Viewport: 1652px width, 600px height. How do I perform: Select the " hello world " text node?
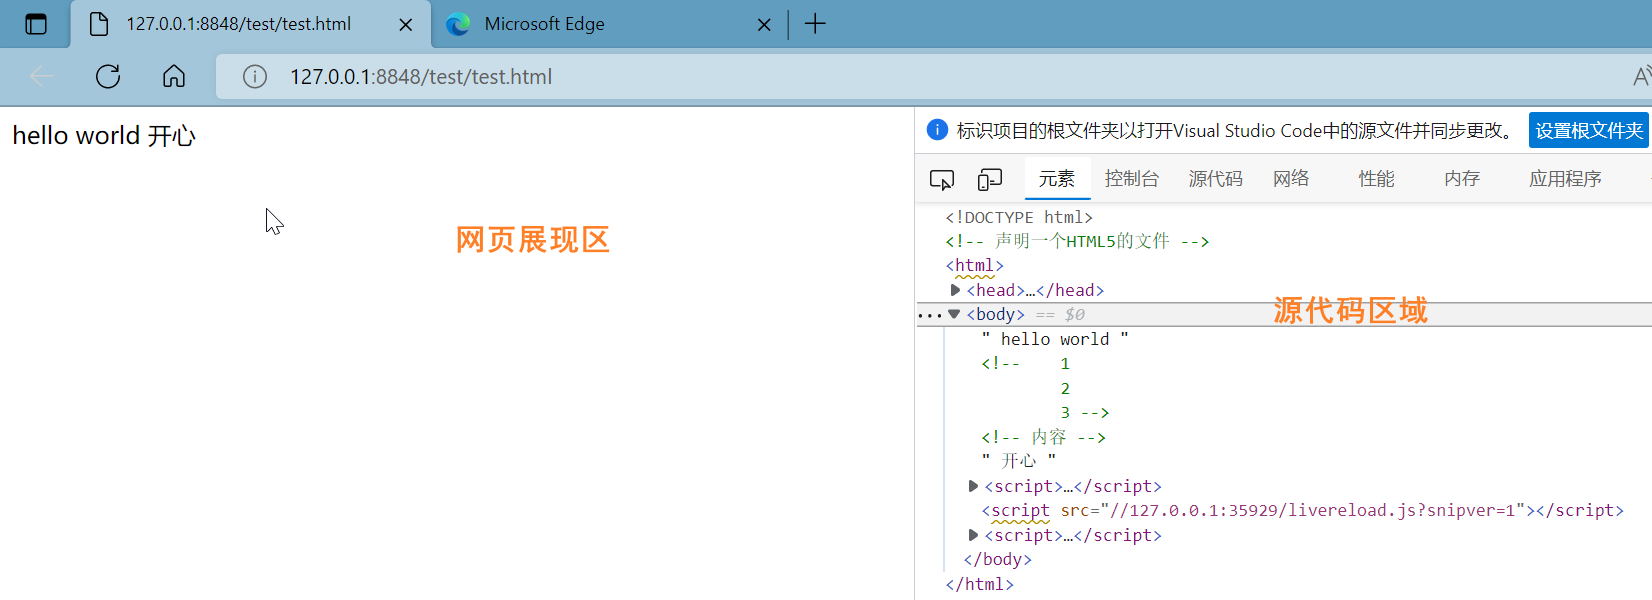(1055, 339)
